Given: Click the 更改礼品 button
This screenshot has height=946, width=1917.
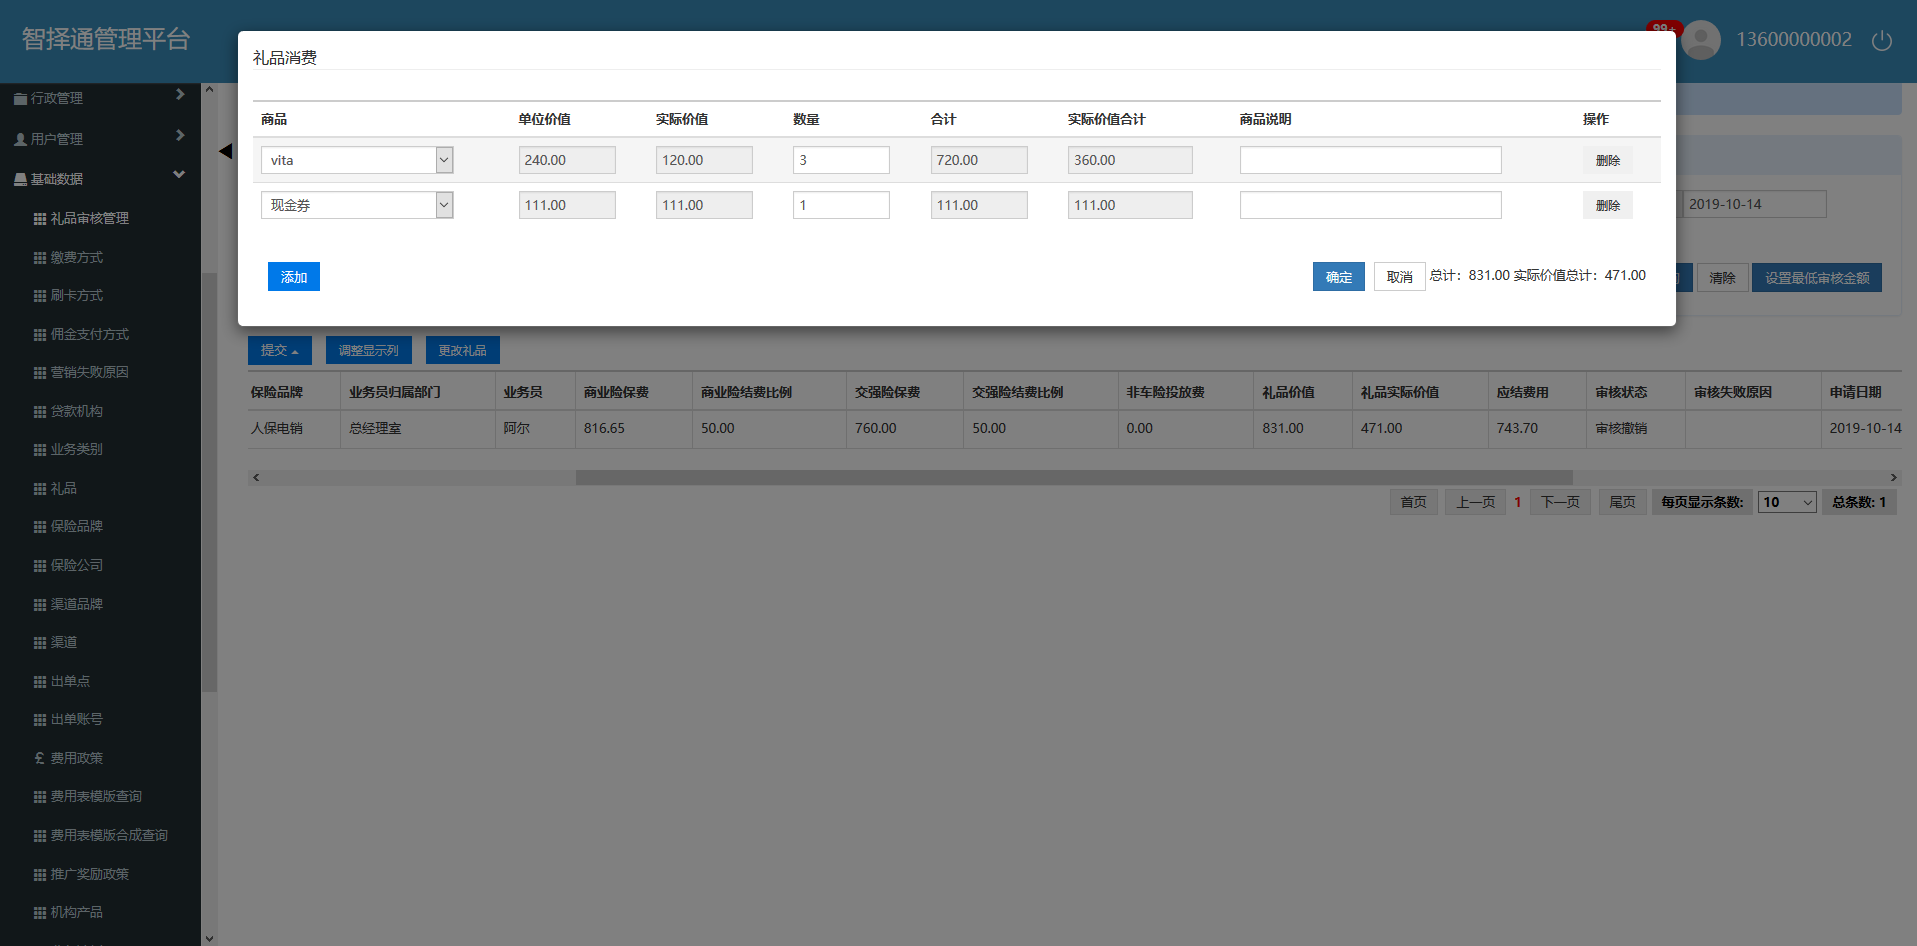Looking at the screenshot, I should coord(463,351).
